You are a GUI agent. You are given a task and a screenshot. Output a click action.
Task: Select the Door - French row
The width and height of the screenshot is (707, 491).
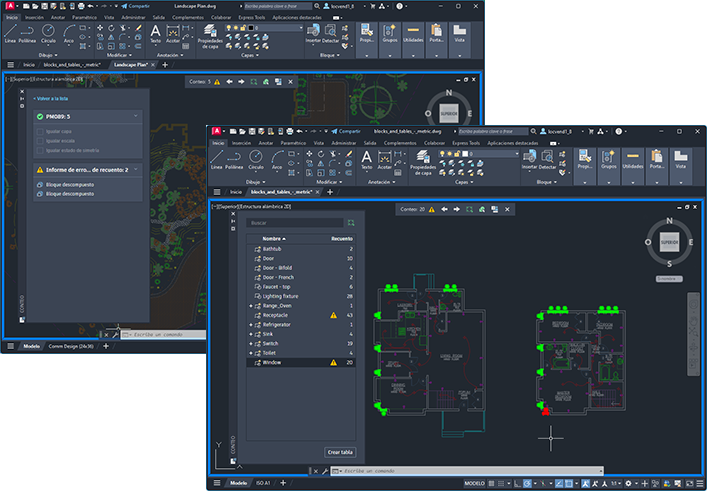tap(301, 277)
